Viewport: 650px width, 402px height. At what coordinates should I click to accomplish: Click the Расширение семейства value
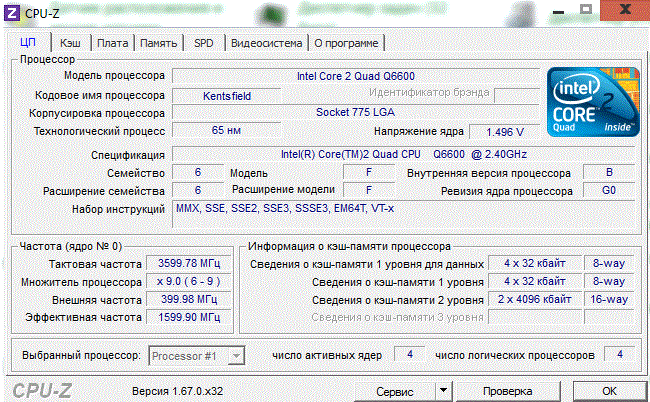[198, 190]
